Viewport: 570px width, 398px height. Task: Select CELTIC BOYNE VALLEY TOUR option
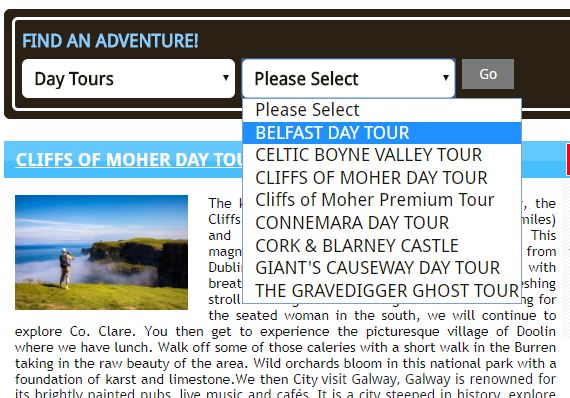(382, 155)
